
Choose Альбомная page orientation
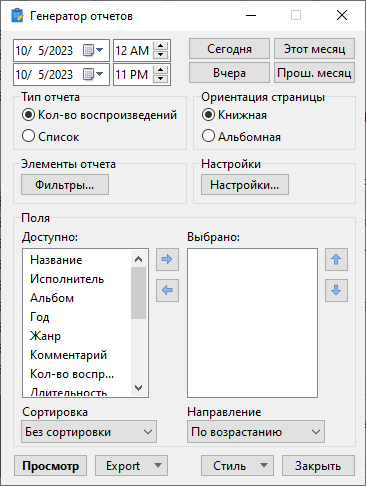pos(241,136)
